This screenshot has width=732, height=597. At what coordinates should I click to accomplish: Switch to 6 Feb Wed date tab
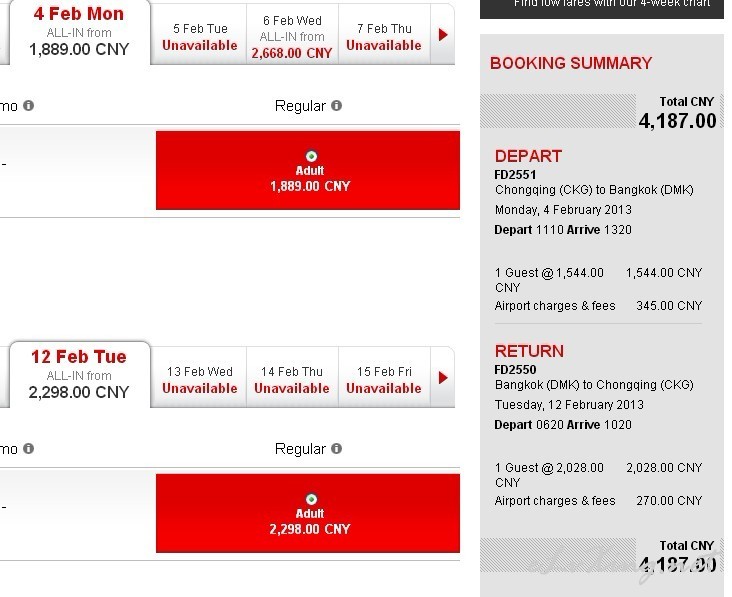pyautogui.click(x=292, y=36)
